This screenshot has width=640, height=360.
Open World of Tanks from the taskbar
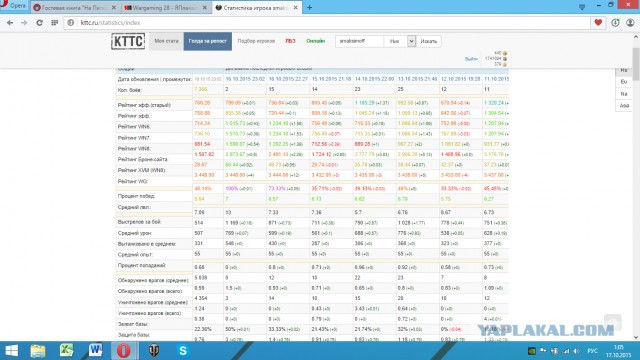(154, 351)
